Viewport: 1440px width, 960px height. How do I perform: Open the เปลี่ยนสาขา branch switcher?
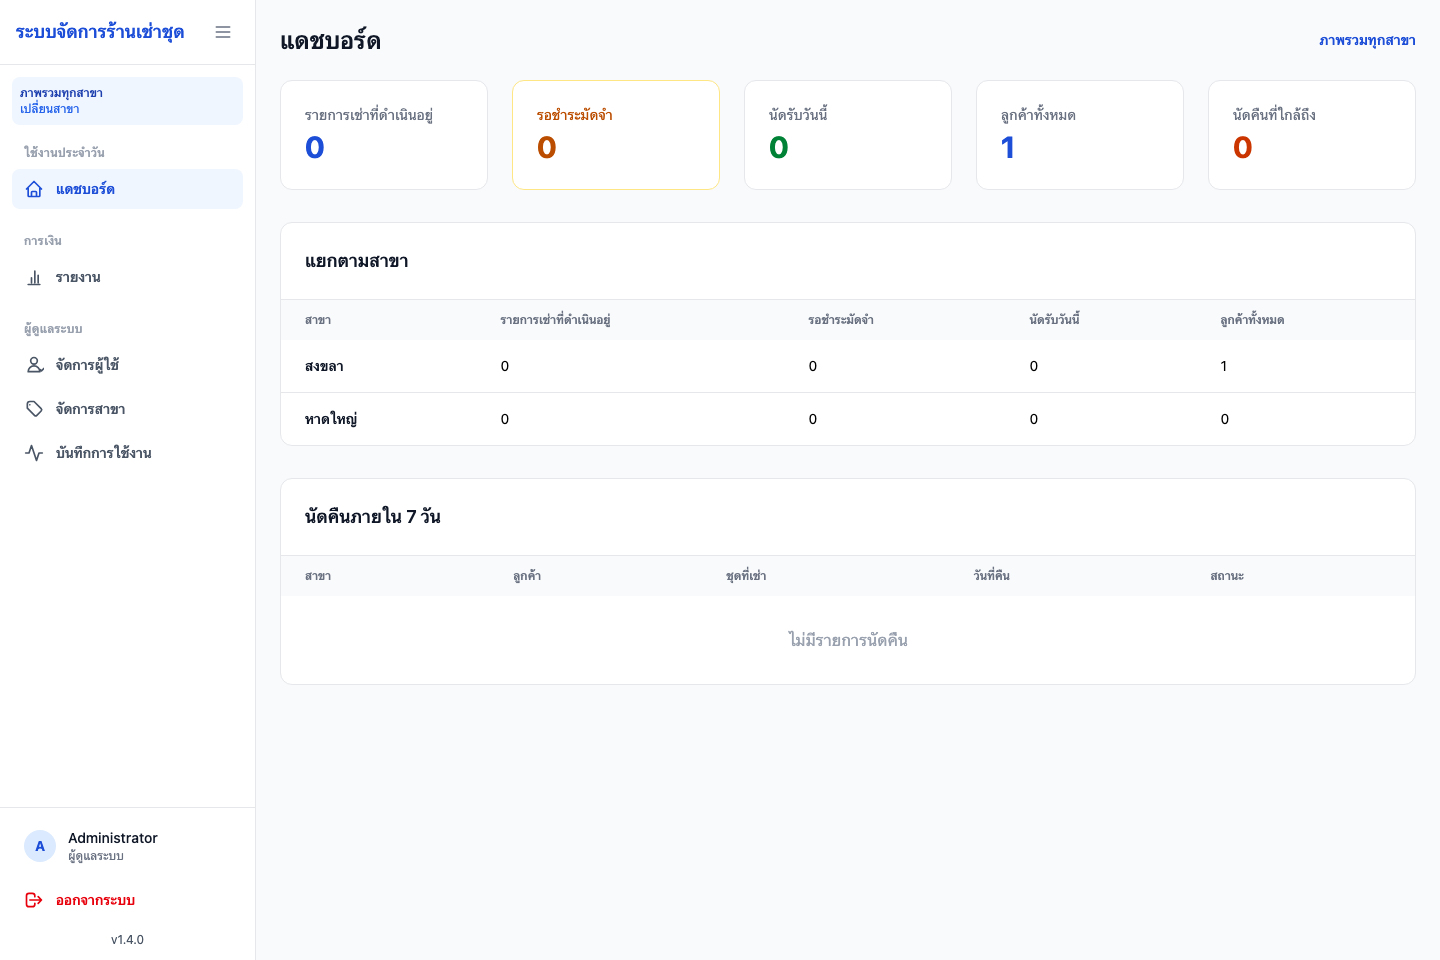click(x=127, y=101)
